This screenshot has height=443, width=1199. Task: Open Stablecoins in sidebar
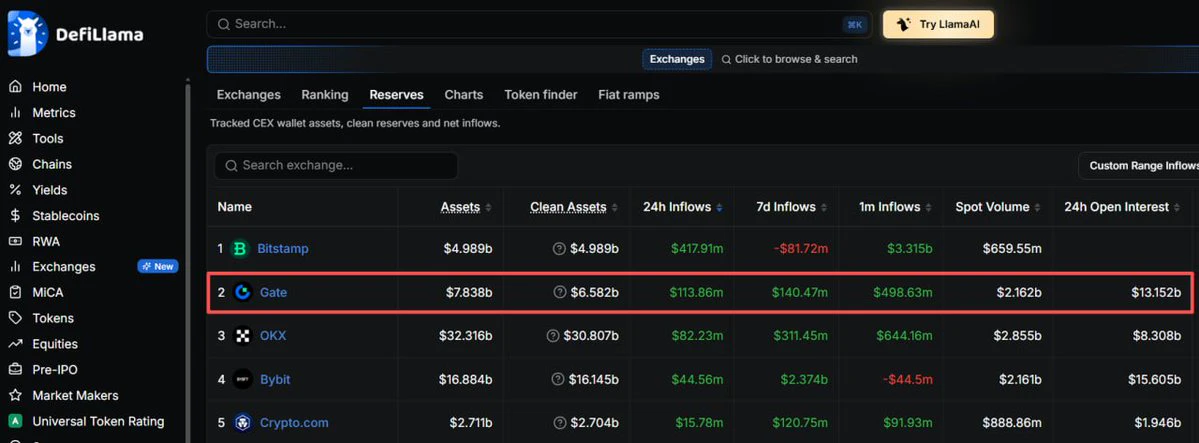point(66,216)
